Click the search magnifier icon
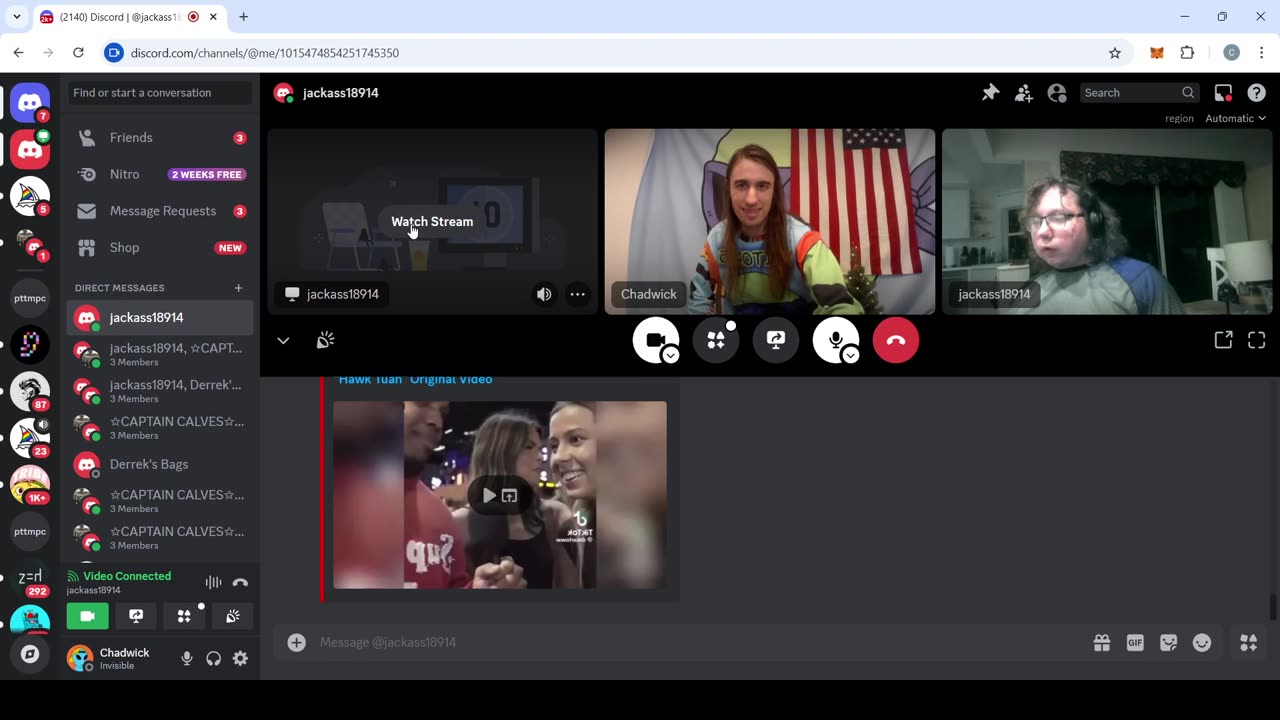Viewport: 1280px width, 720px height. pos(1188,92)
